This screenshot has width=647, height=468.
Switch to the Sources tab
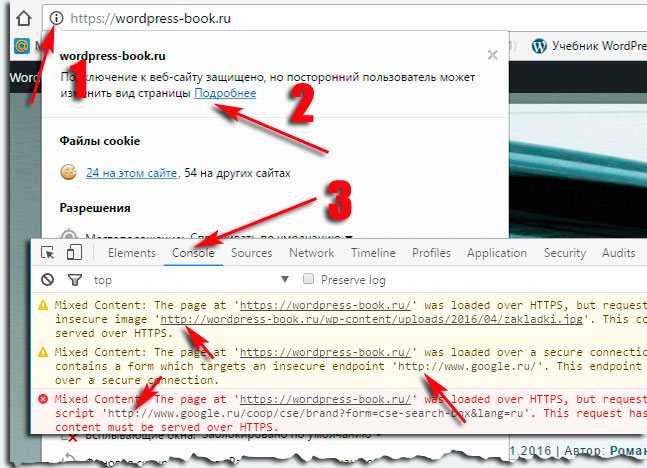251,253
